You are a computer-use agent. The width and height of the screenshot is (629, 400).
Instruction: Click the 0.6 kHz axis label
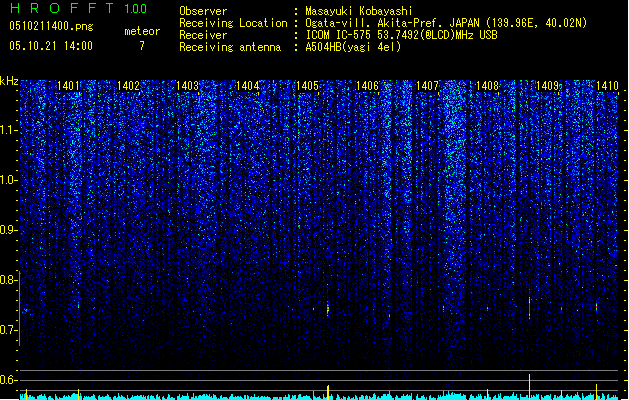(9, 380)
